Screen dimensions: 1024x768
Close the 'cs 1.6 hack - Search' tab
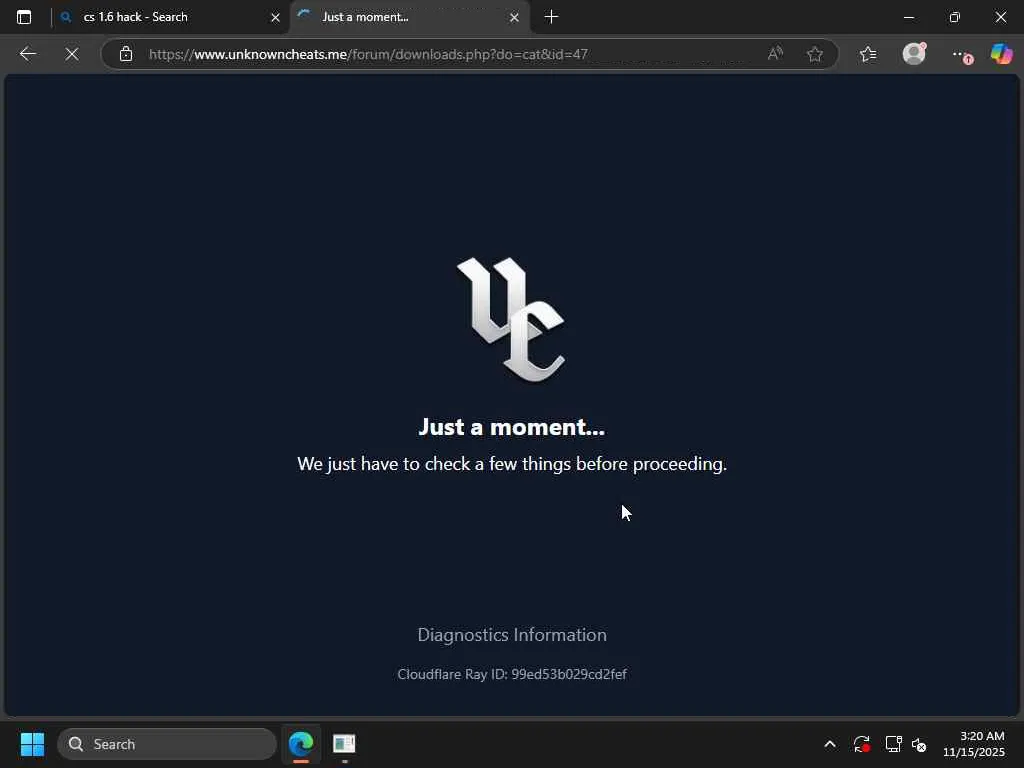tap(275, 18)
